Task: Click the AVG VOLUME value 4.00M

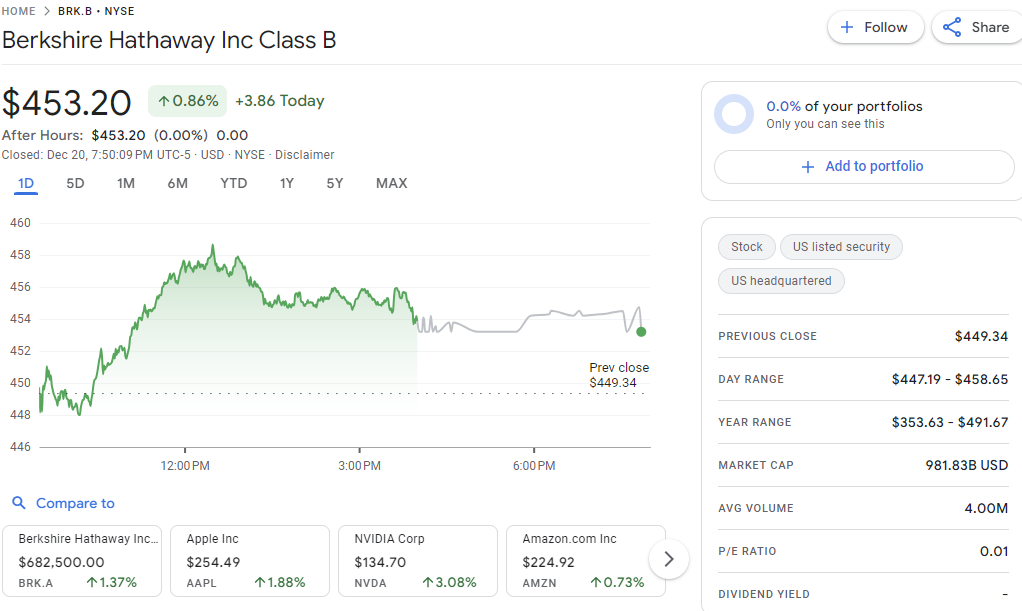Action: coord(986,509)
